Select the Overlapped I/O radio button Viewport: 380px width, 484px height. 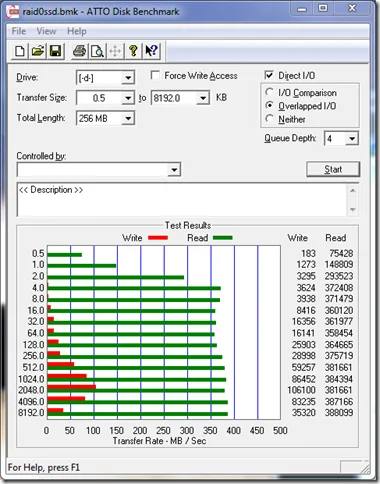pos(269,105)
